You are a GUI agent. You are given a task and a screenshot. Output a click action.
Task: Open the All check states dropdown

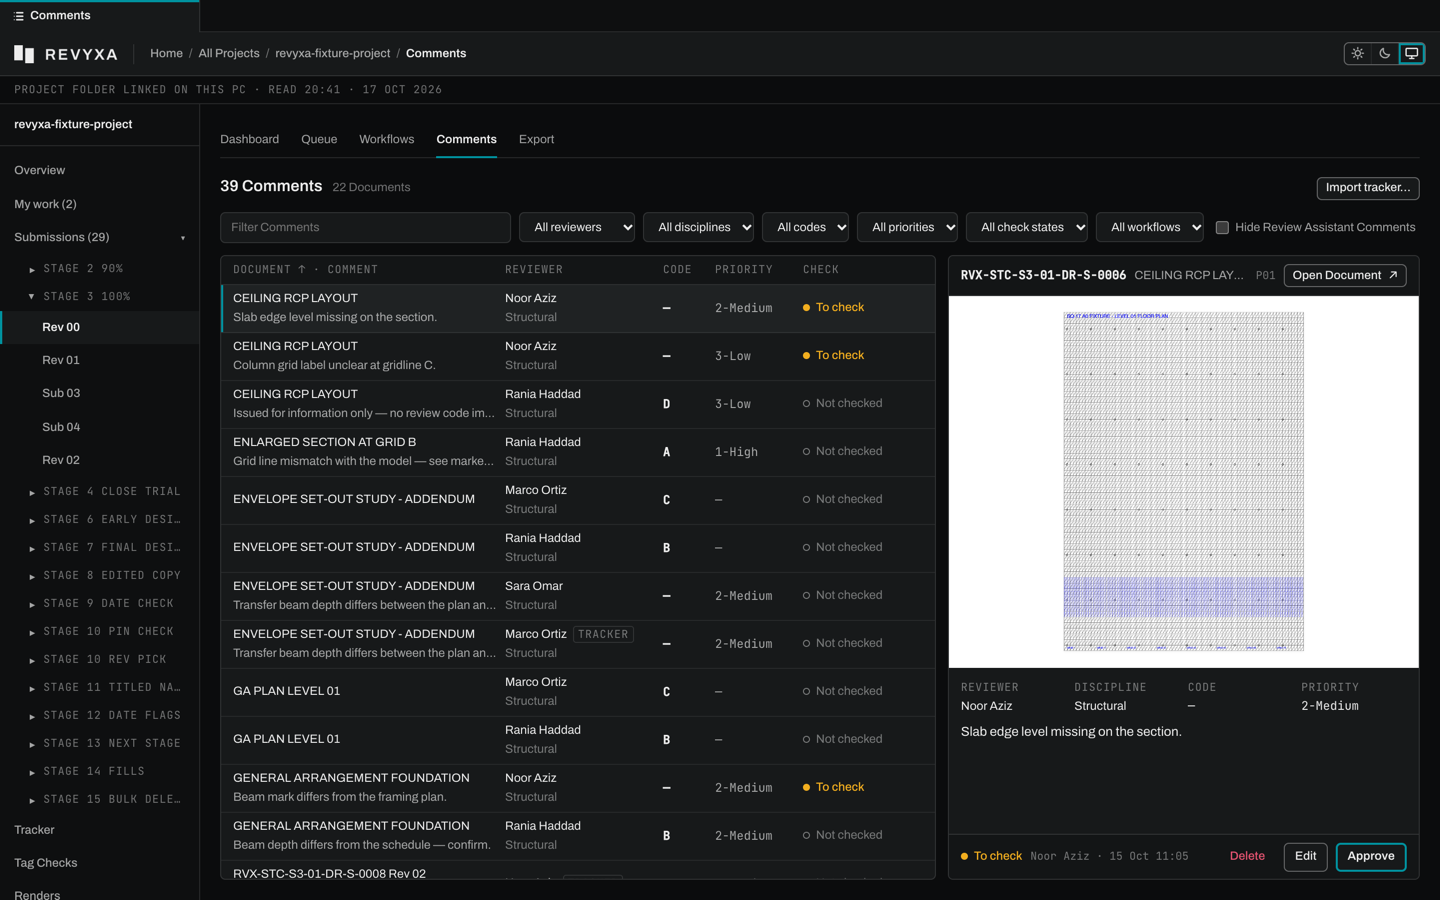tap(1027, 228)
